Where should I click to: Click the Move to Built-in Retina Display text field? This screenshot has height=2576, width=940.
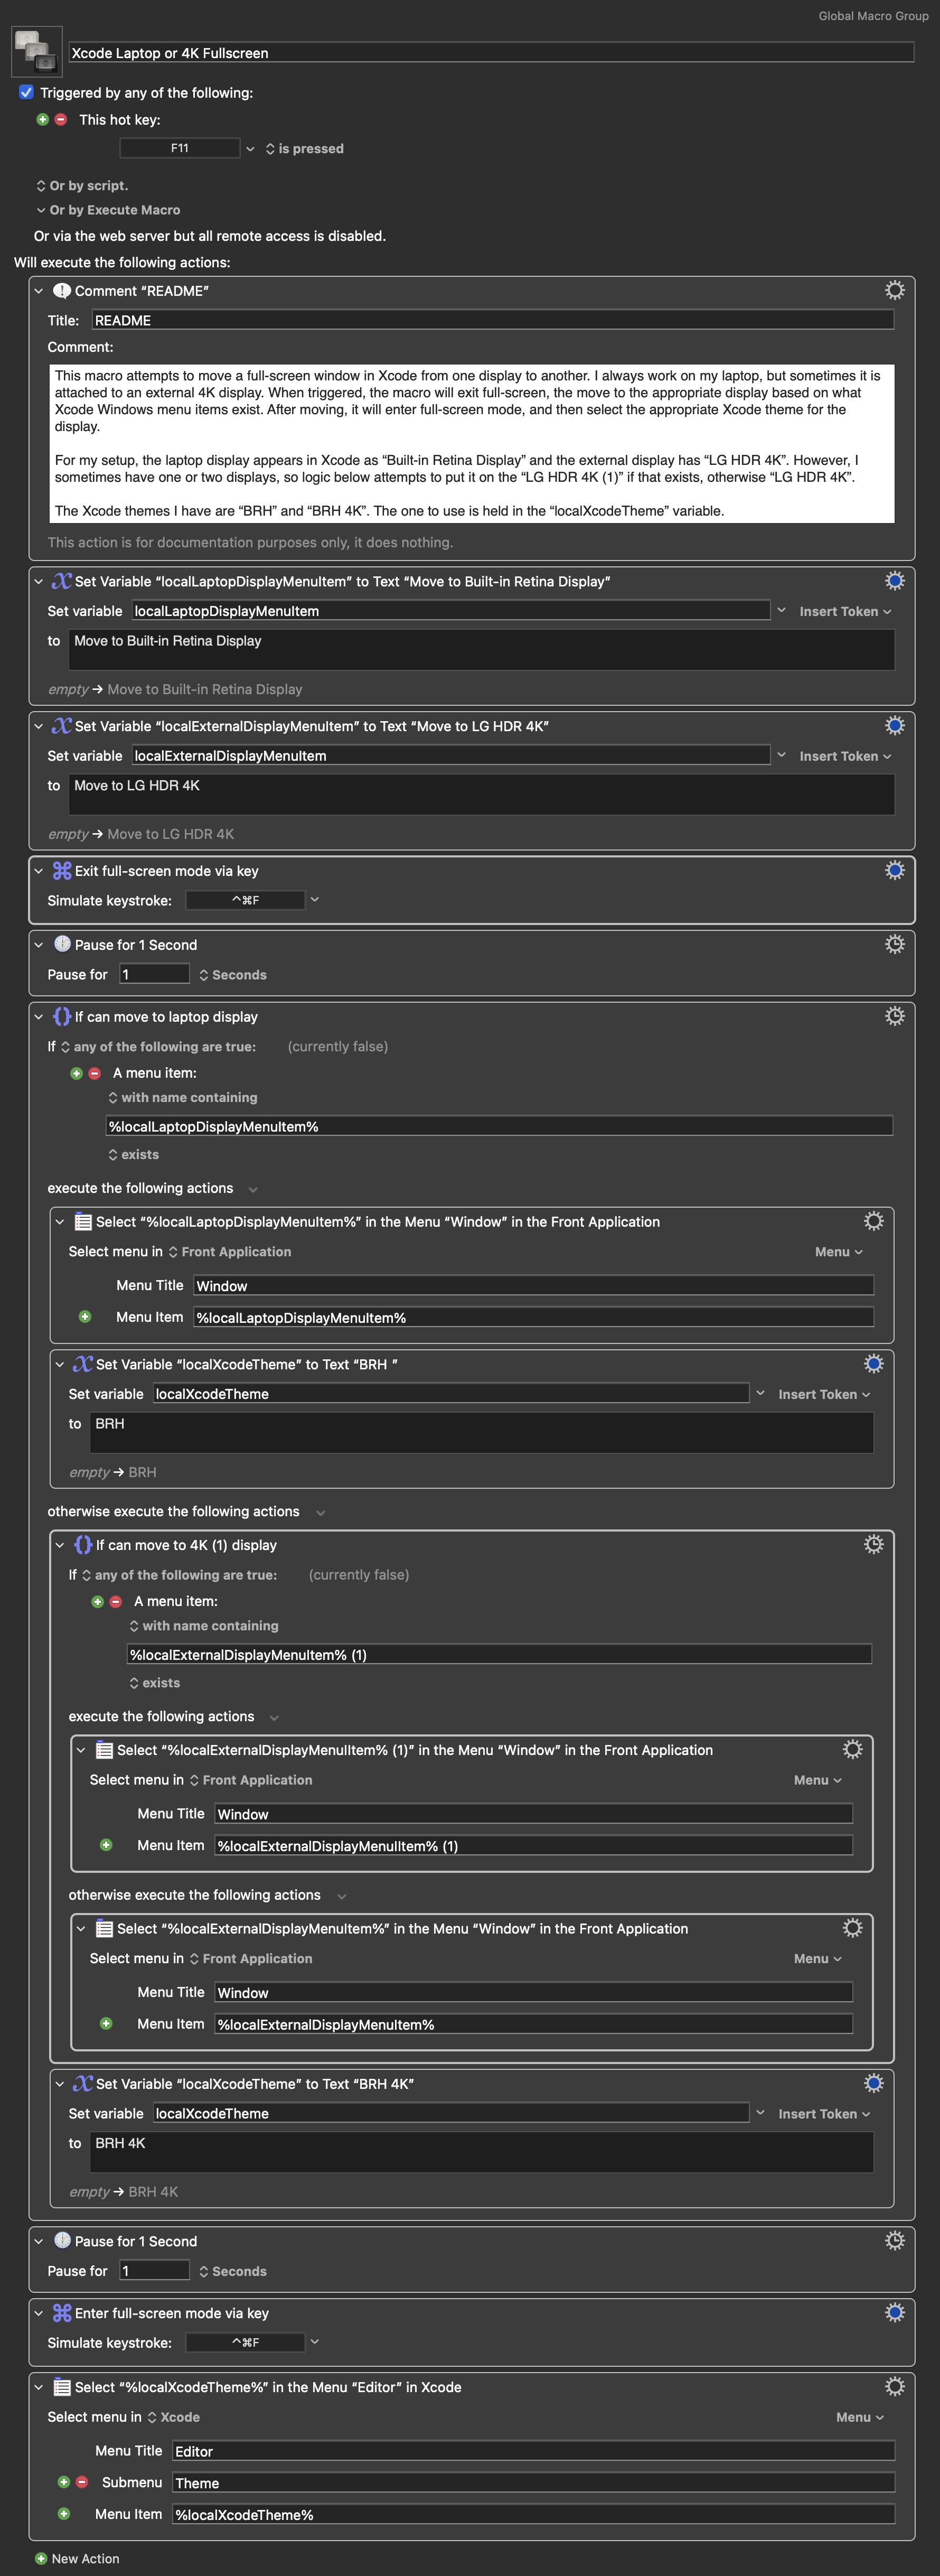point(482,650)
